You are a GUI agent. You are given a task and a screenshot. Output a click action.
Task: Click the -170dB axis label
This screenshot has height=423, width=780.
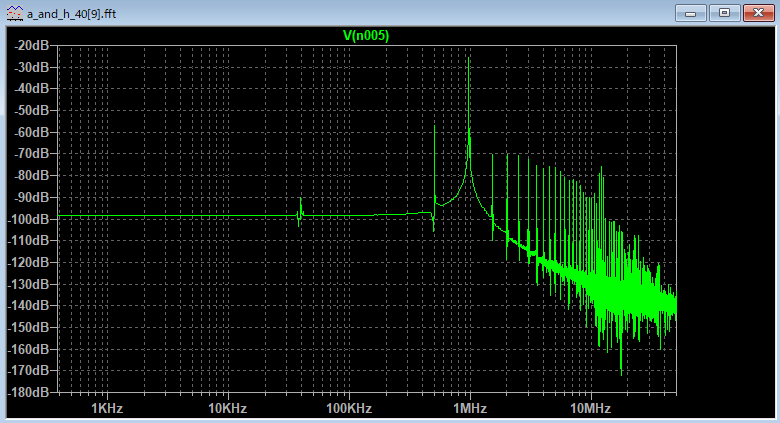pyautogui.click(x=29, y=371)
